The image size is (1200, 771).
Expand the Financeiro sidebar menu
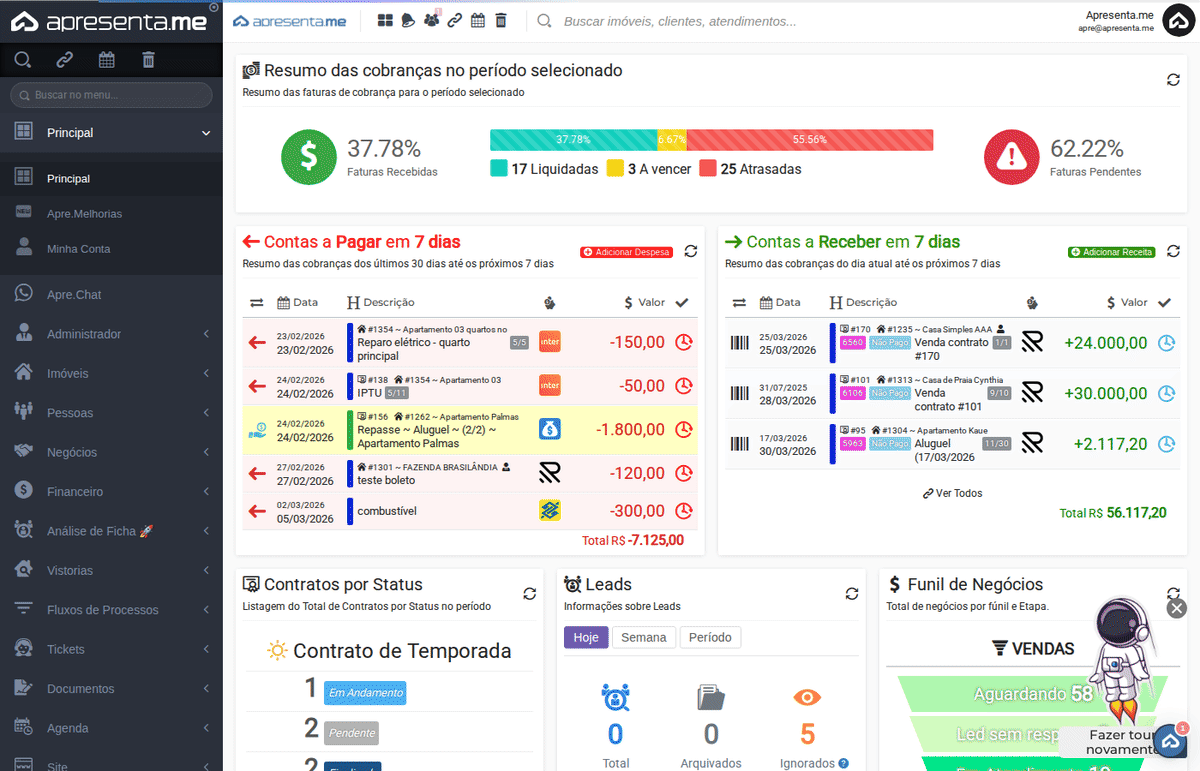coord(111,492)
